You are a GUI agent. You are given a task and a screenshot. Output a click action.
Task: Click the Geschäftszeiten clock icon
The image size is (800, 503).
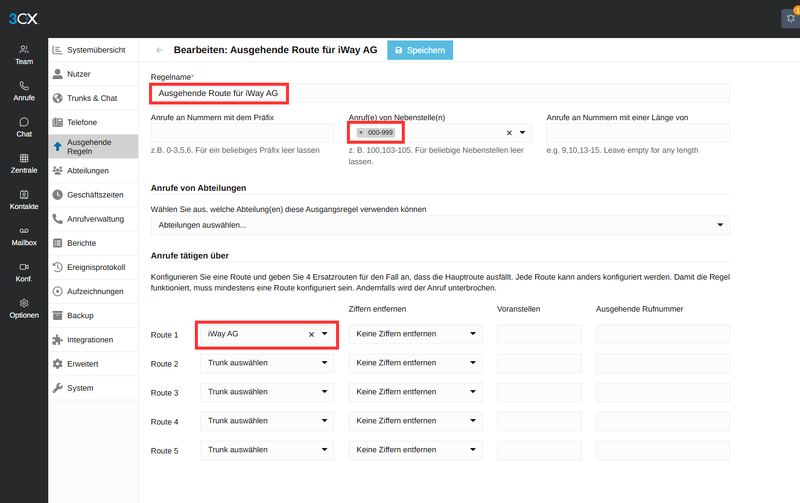pos(58,195)
